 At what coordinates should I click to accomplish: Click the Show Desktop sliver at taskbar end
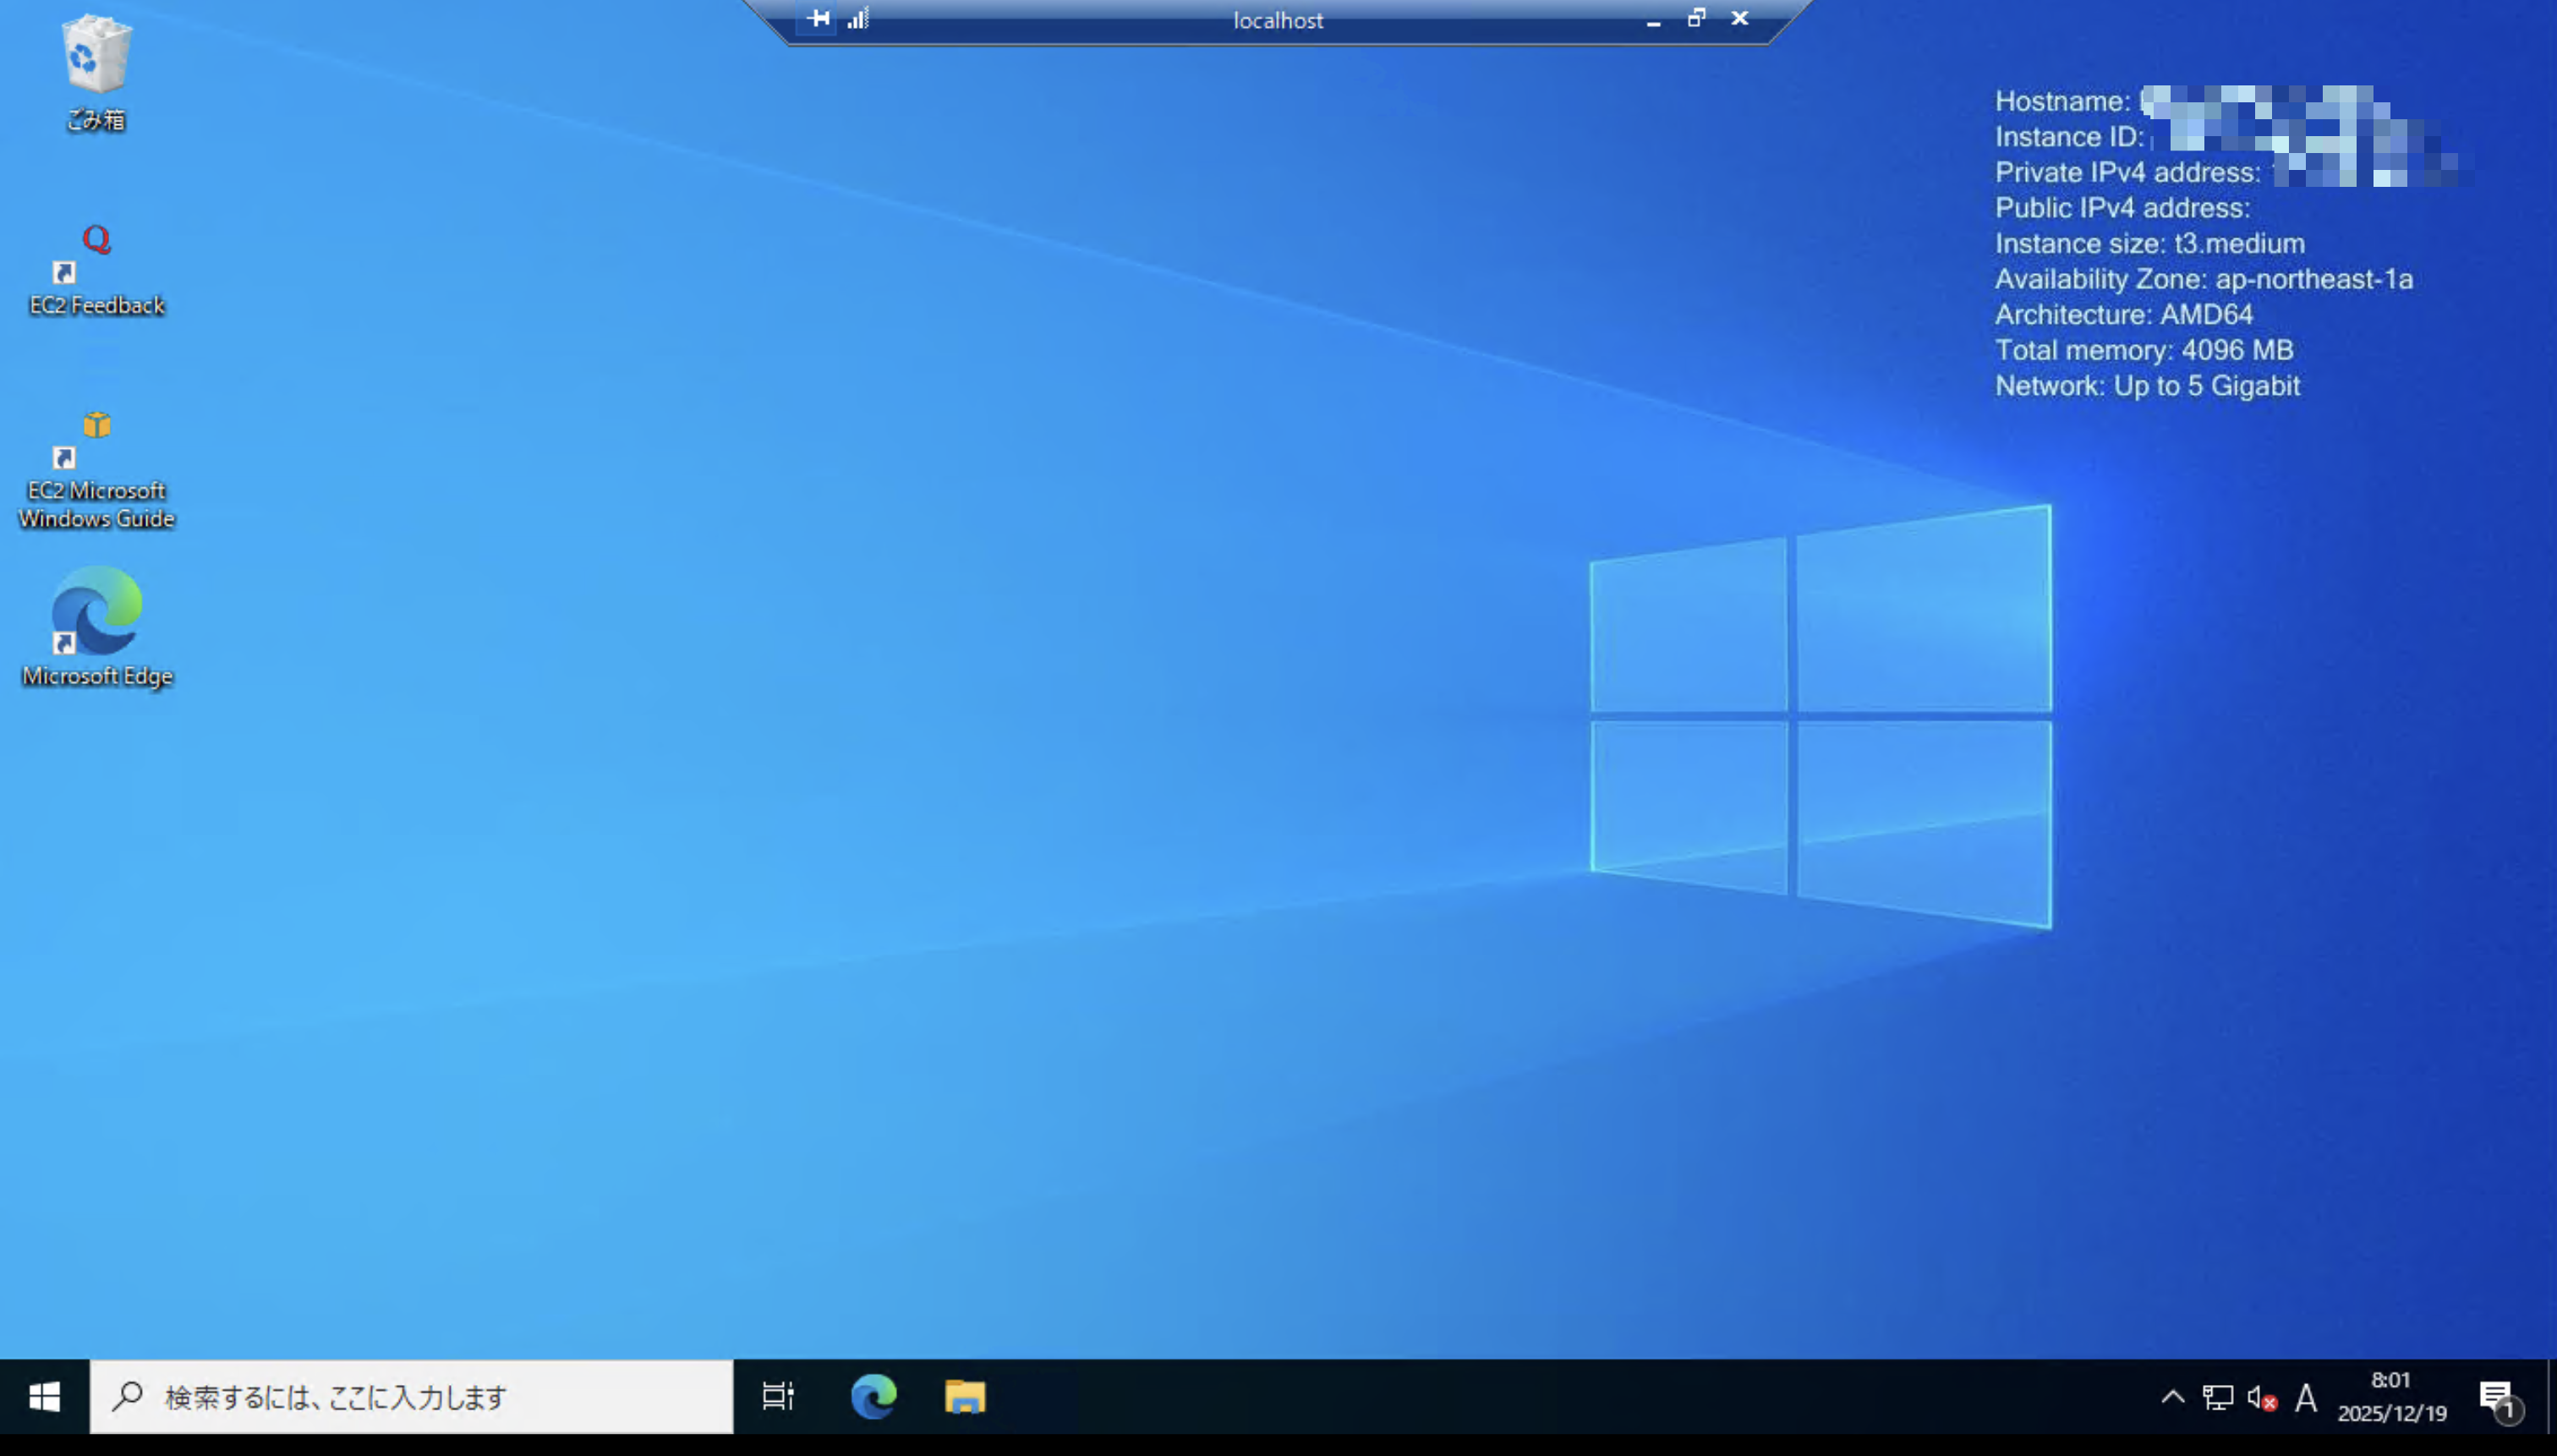tap(2551, 1396)
